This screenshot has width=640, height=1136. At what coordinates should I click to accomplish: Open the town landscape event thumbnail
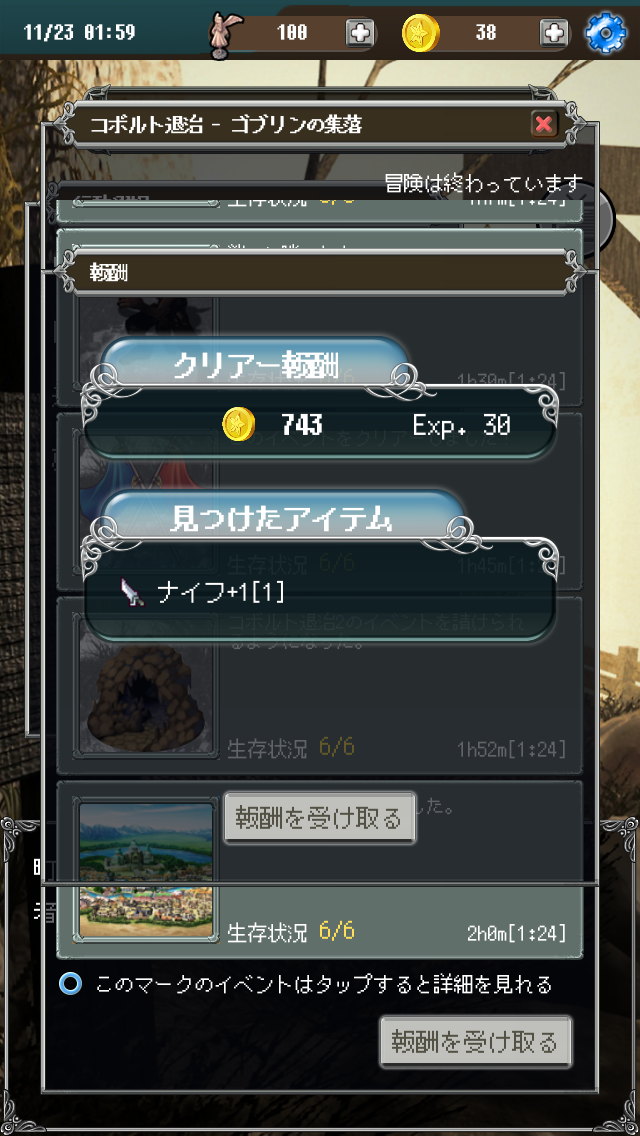pyautogui.click(x=146, y=869)
